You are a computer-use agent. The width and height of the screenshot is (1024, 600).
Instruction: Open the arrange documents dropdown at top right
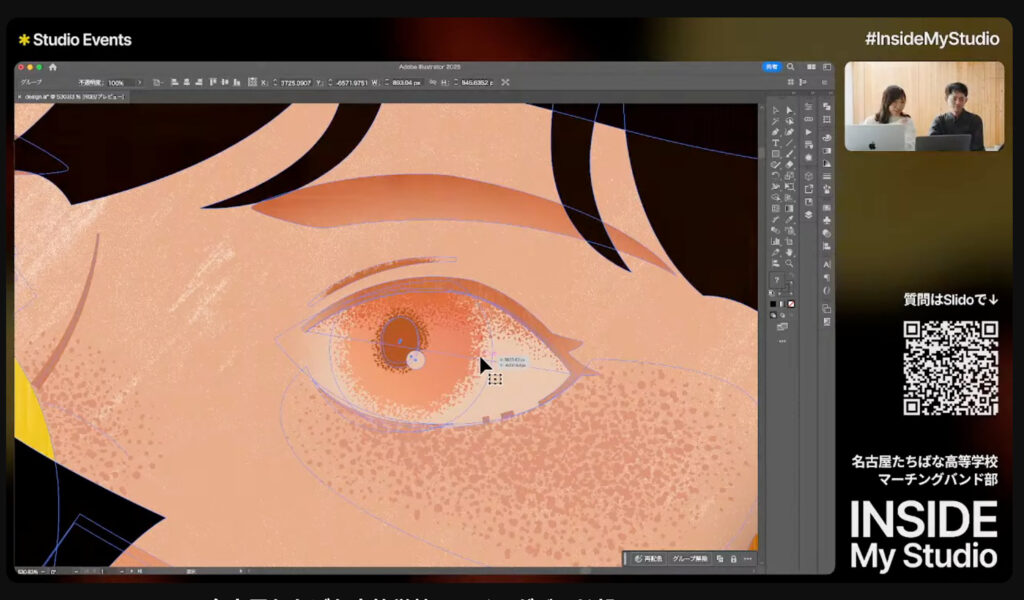pyautogui.click(x=810, y=68)
